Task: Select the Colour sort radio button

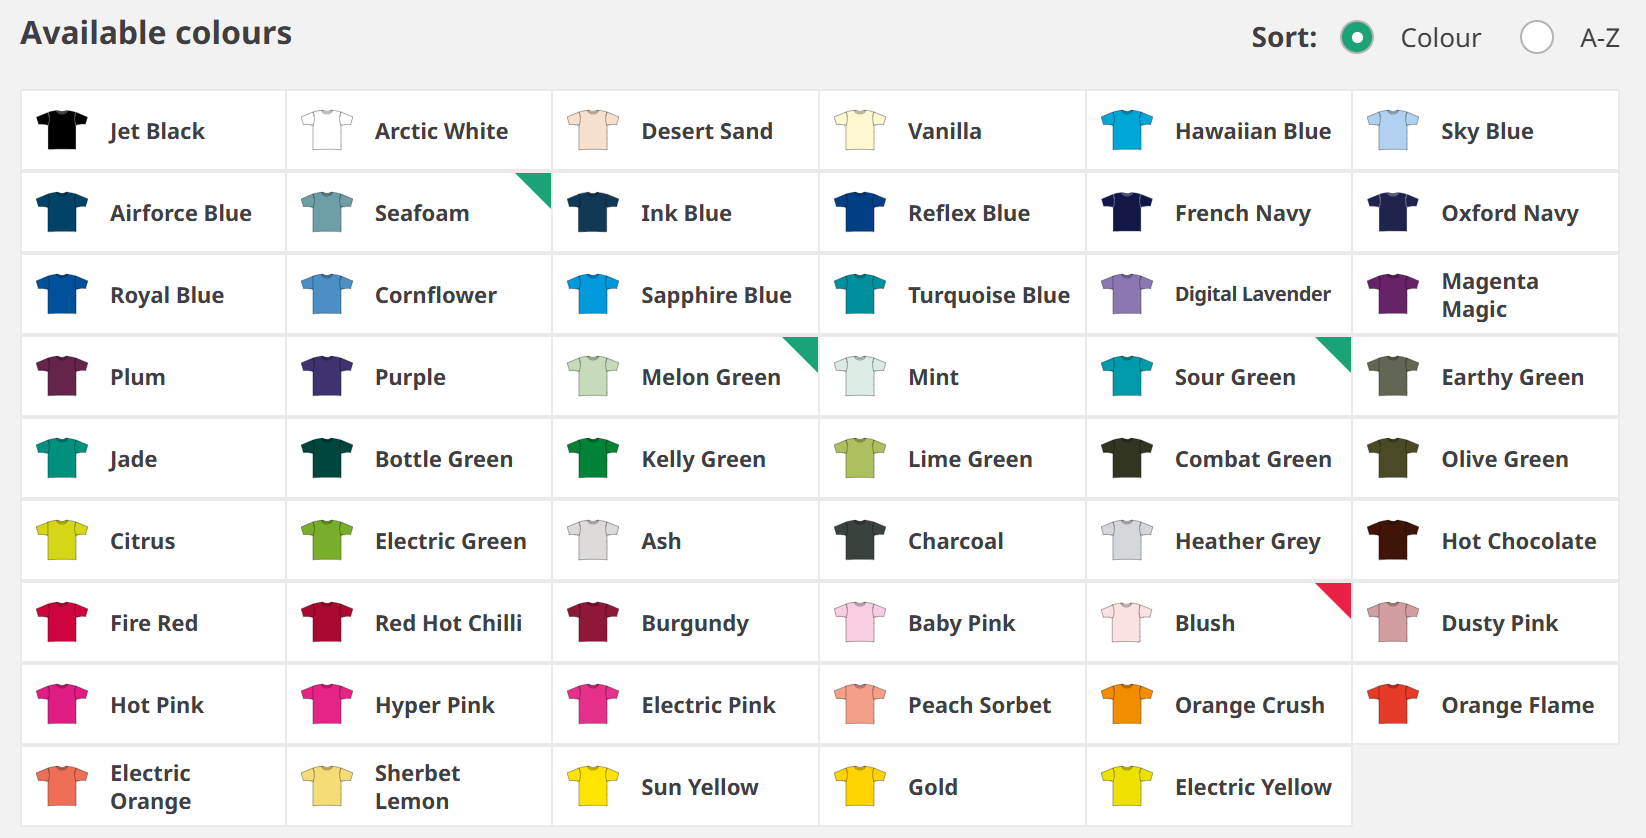Action: [1356, 38]
